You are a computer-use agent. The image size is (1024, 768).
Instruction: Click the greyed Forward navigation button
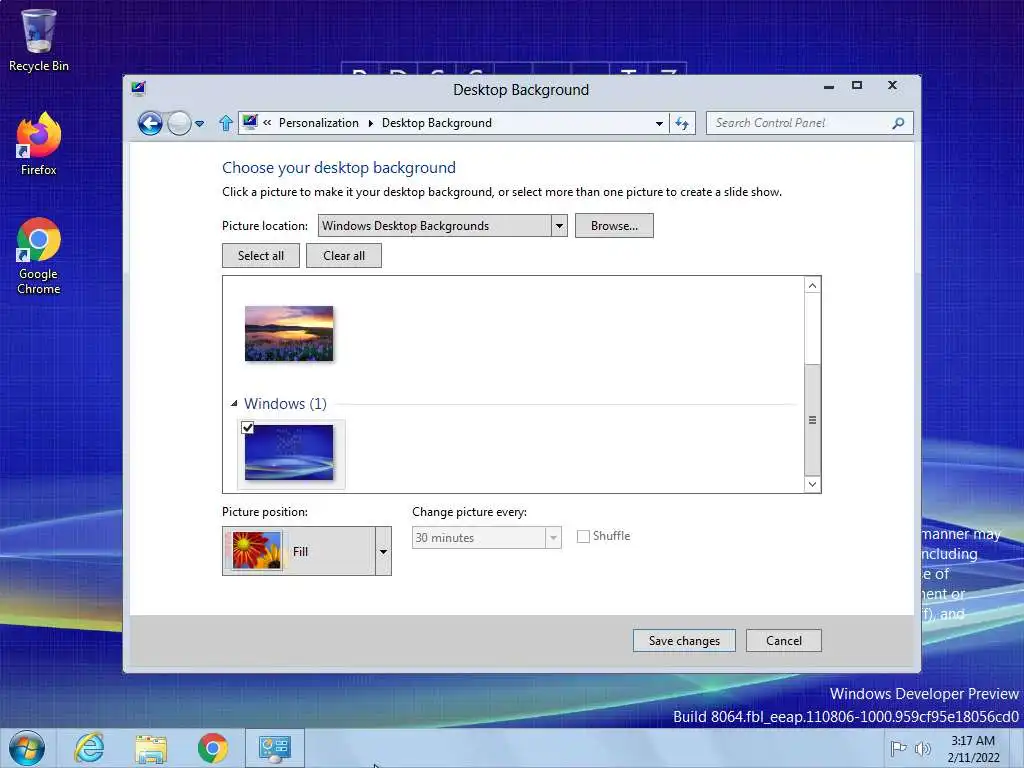click(x=178, y=123)
